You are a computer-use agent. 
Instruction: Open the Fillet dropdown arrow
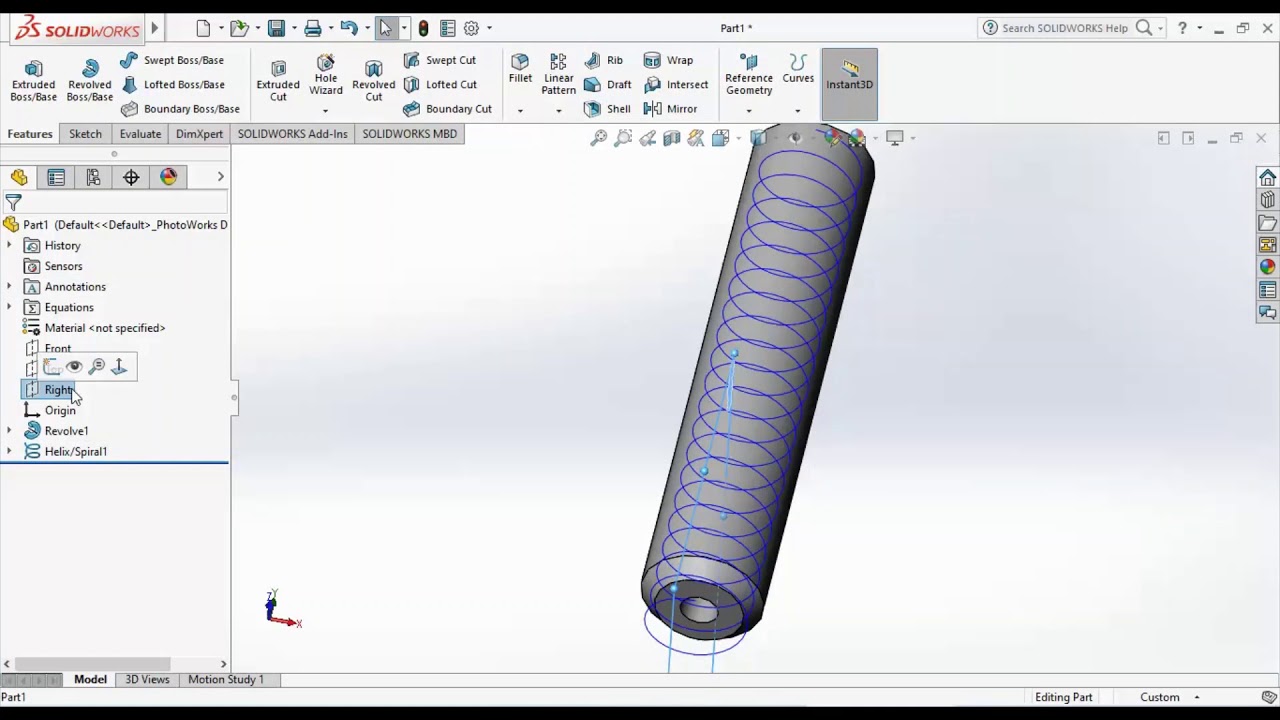pos(520,110)
